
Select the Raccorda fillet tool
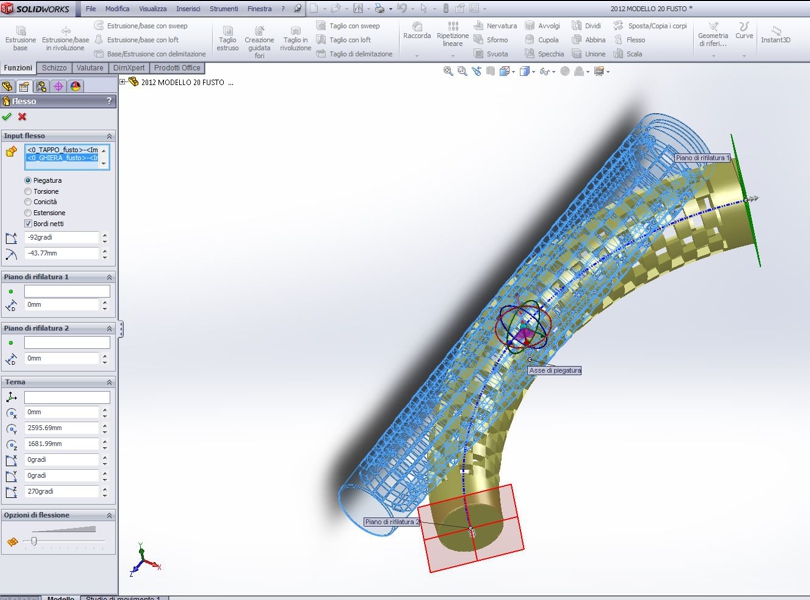417,31
